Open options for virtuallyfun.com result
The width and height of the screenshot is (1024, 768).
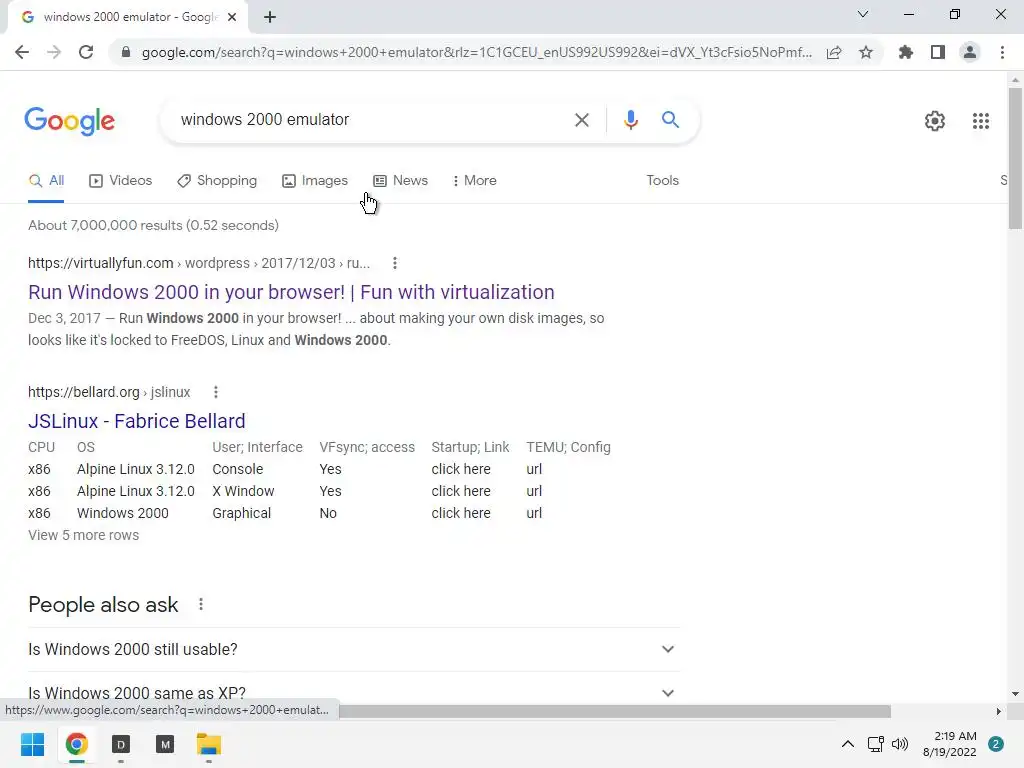394,263
